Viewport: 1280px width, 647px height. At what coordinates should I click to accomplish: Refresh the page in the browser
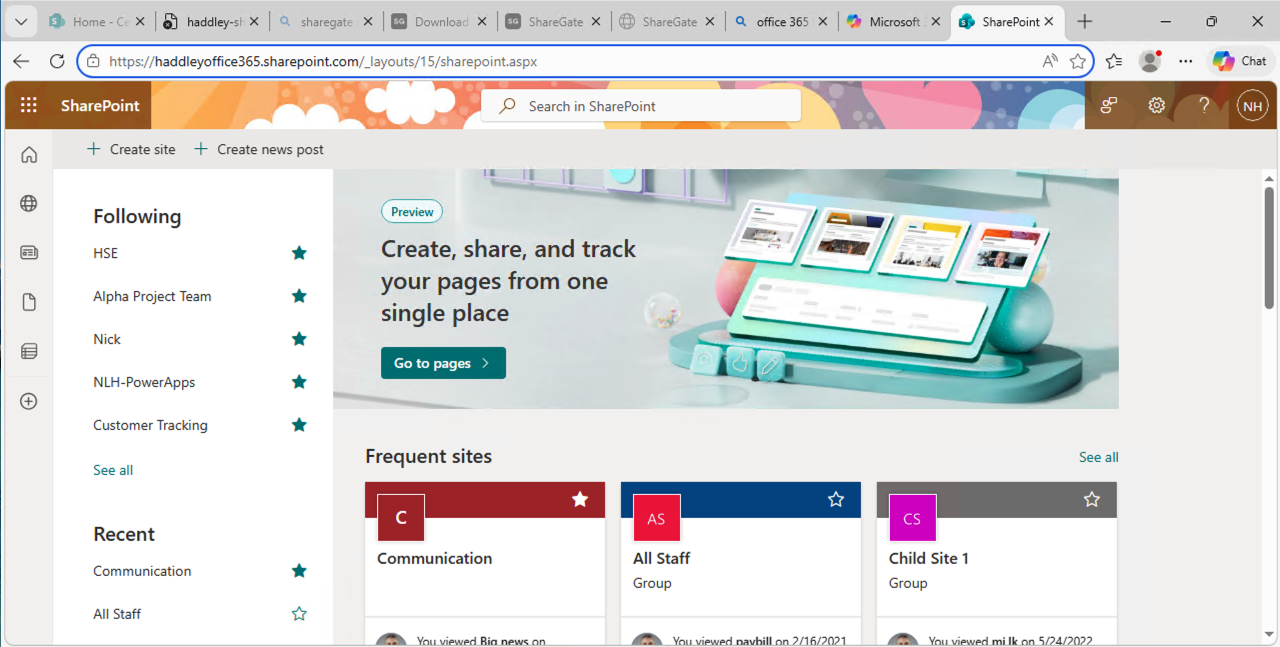click(57, 61)
